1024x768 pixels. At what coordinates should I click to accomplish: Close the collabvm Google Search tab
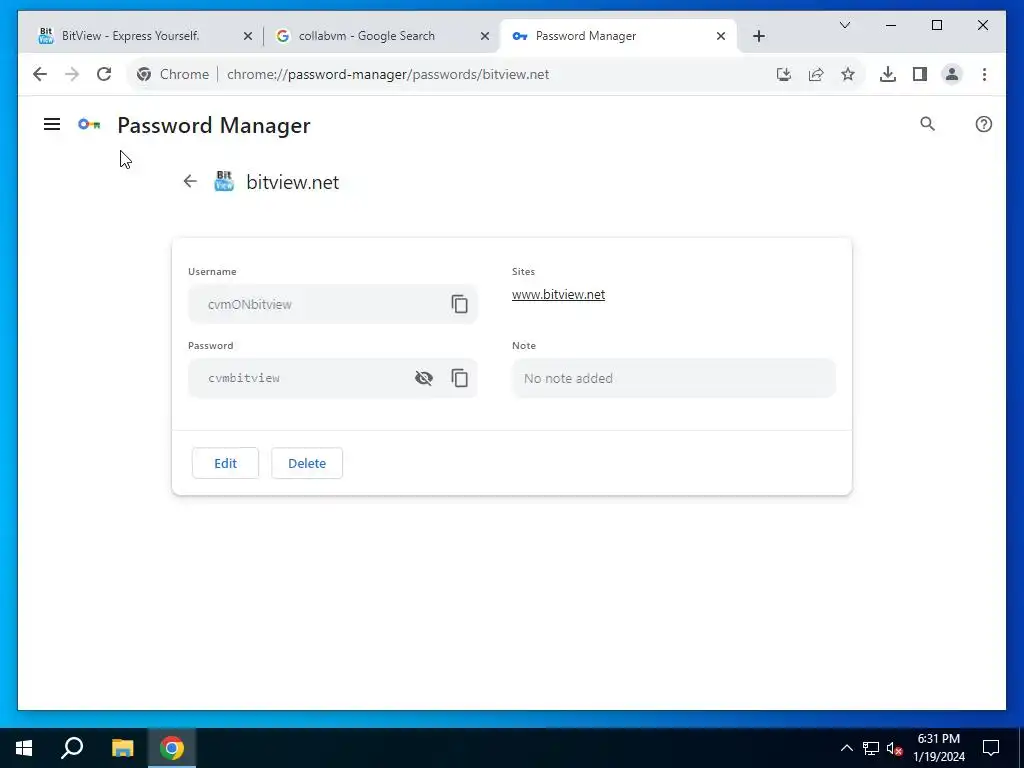(x=485, y=36)
